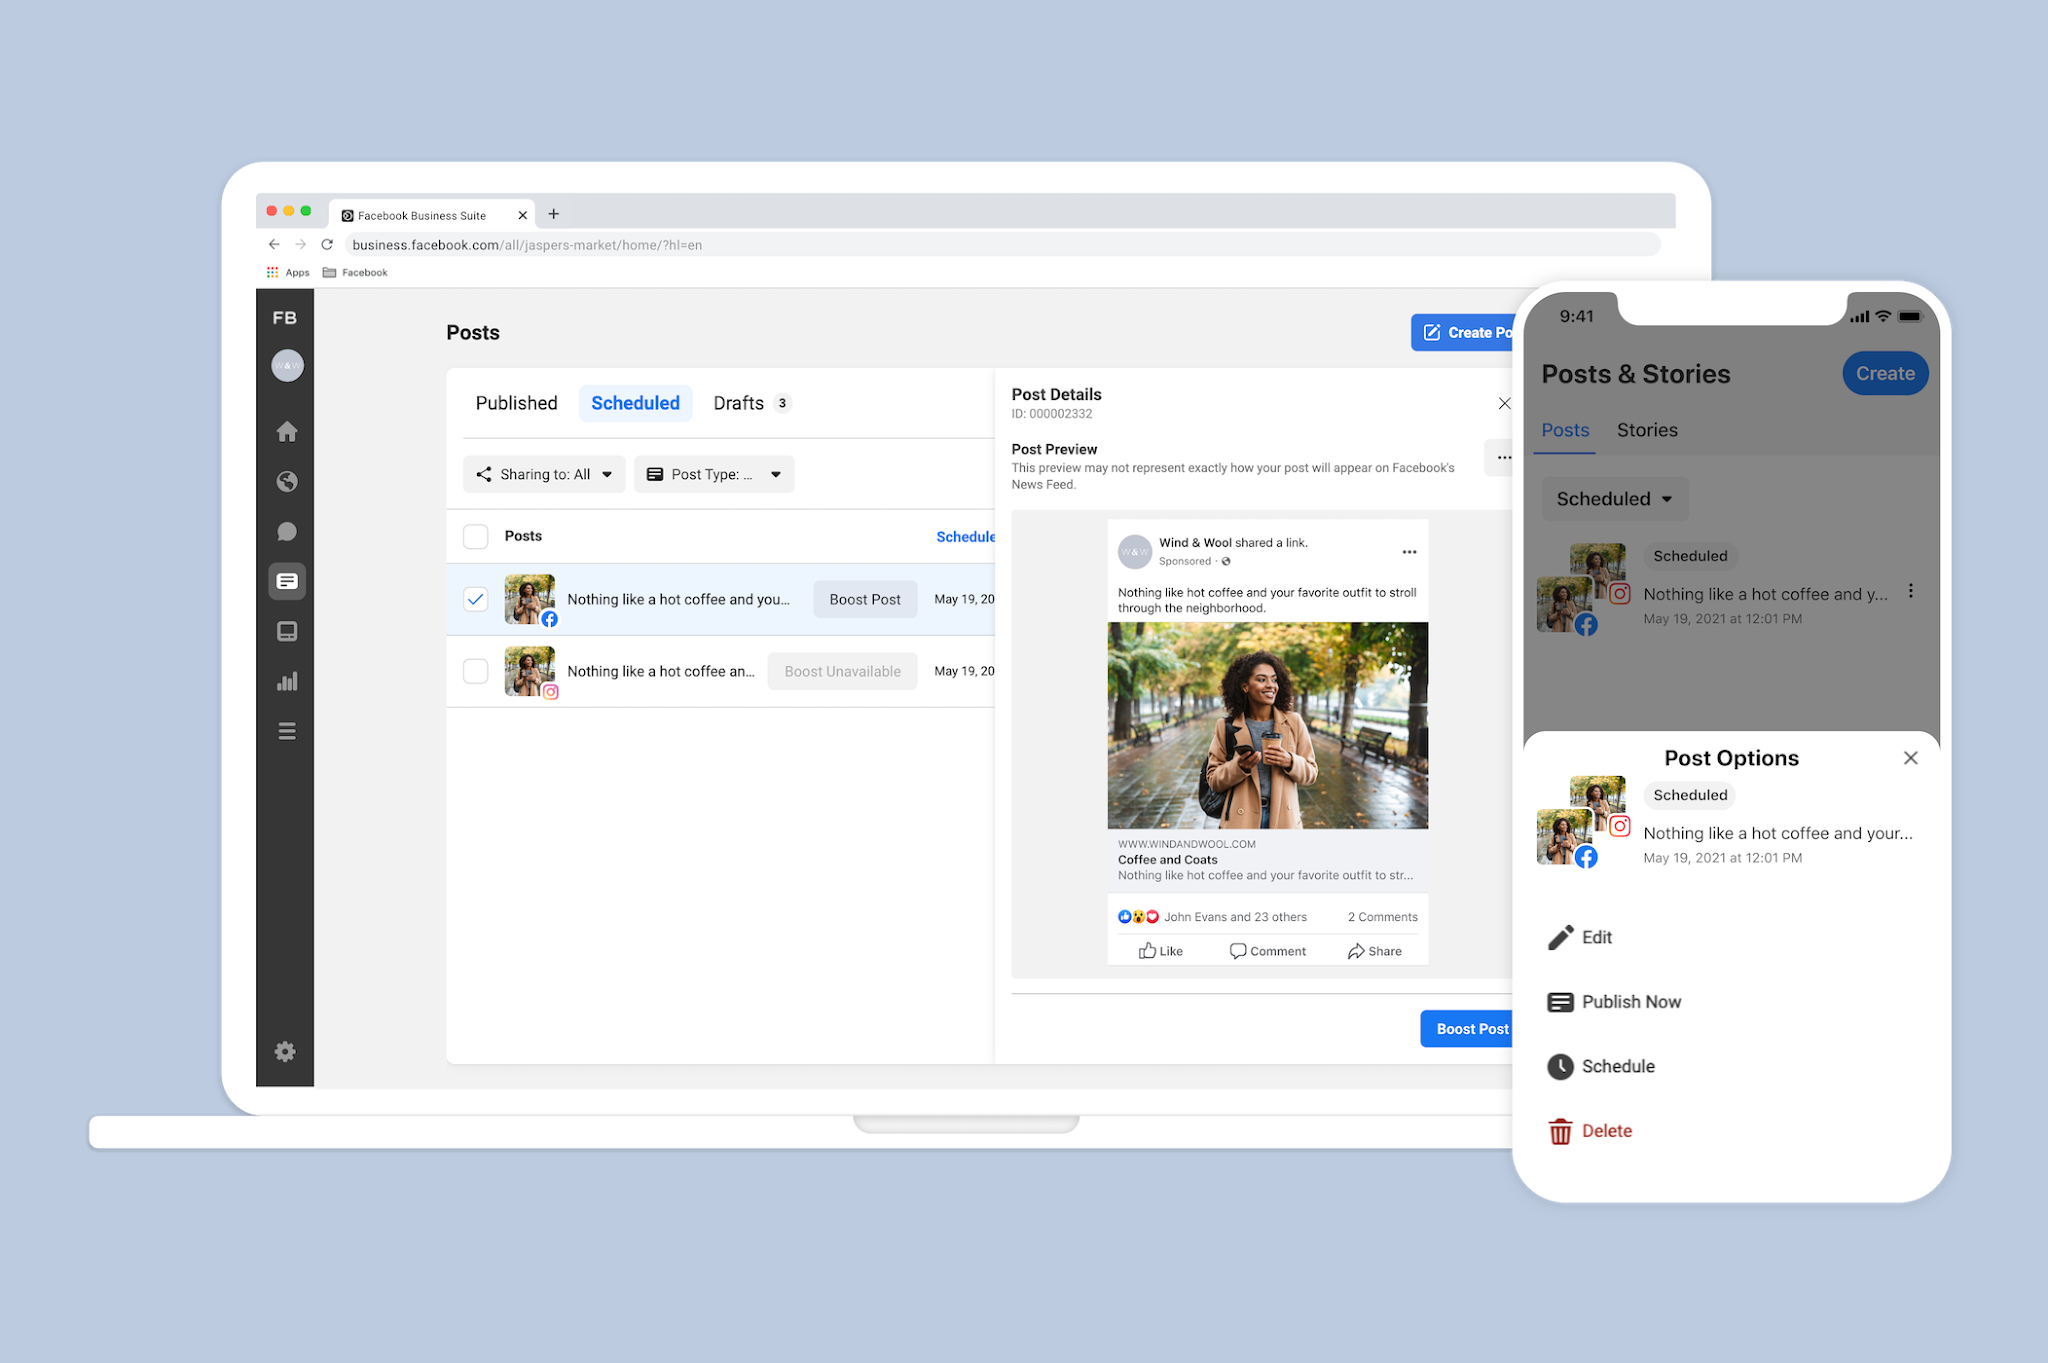This screenshot has height=1363, width=2048.
Task: Open the Scheduled dropdown on the phone
Action: click(1613, 498)
